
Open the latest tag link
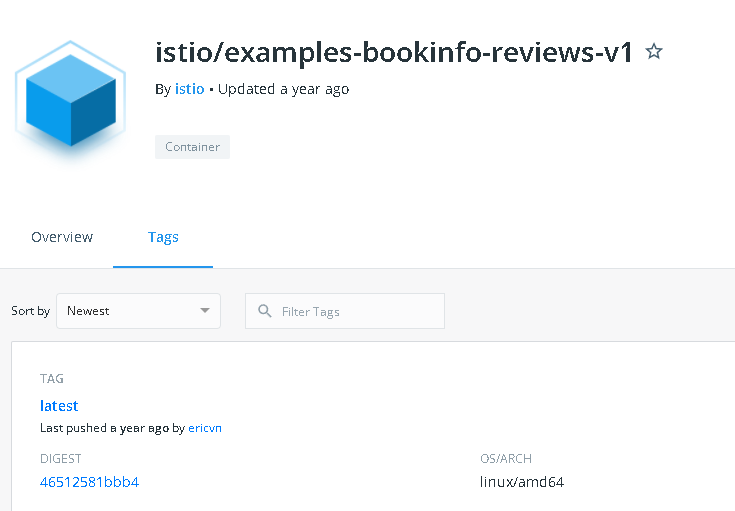click(x=59, y=406)
